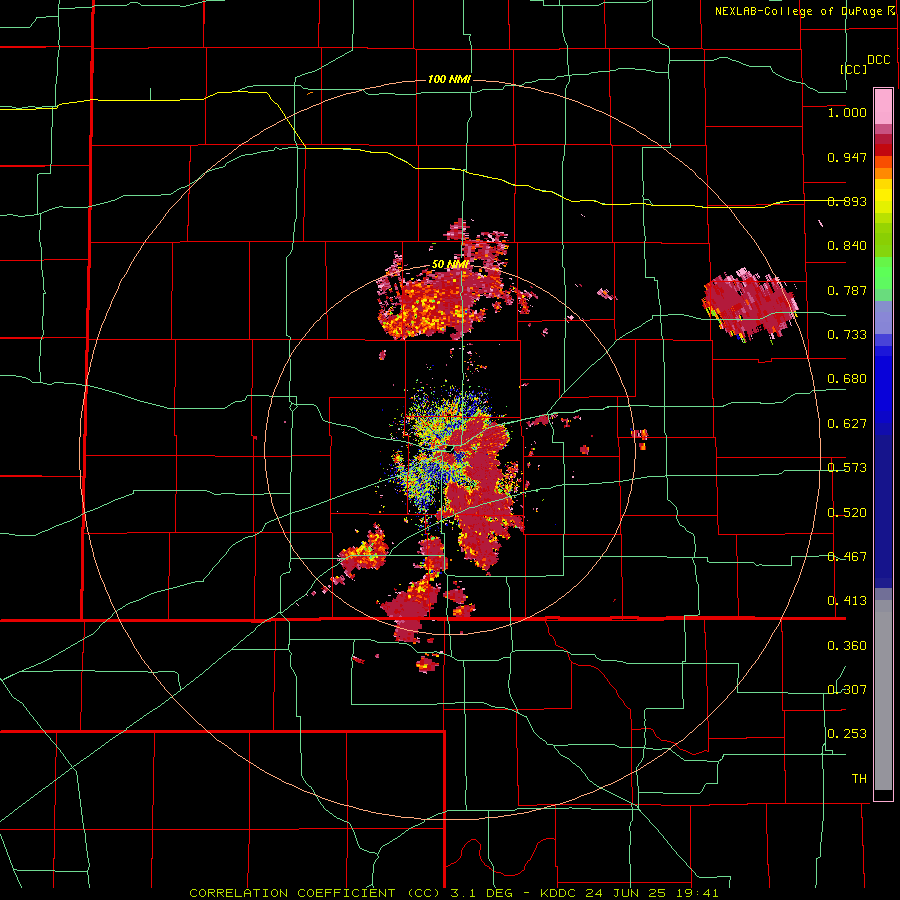
Task: Pick the light pink color bar segment
Action: tap(883, 107)
